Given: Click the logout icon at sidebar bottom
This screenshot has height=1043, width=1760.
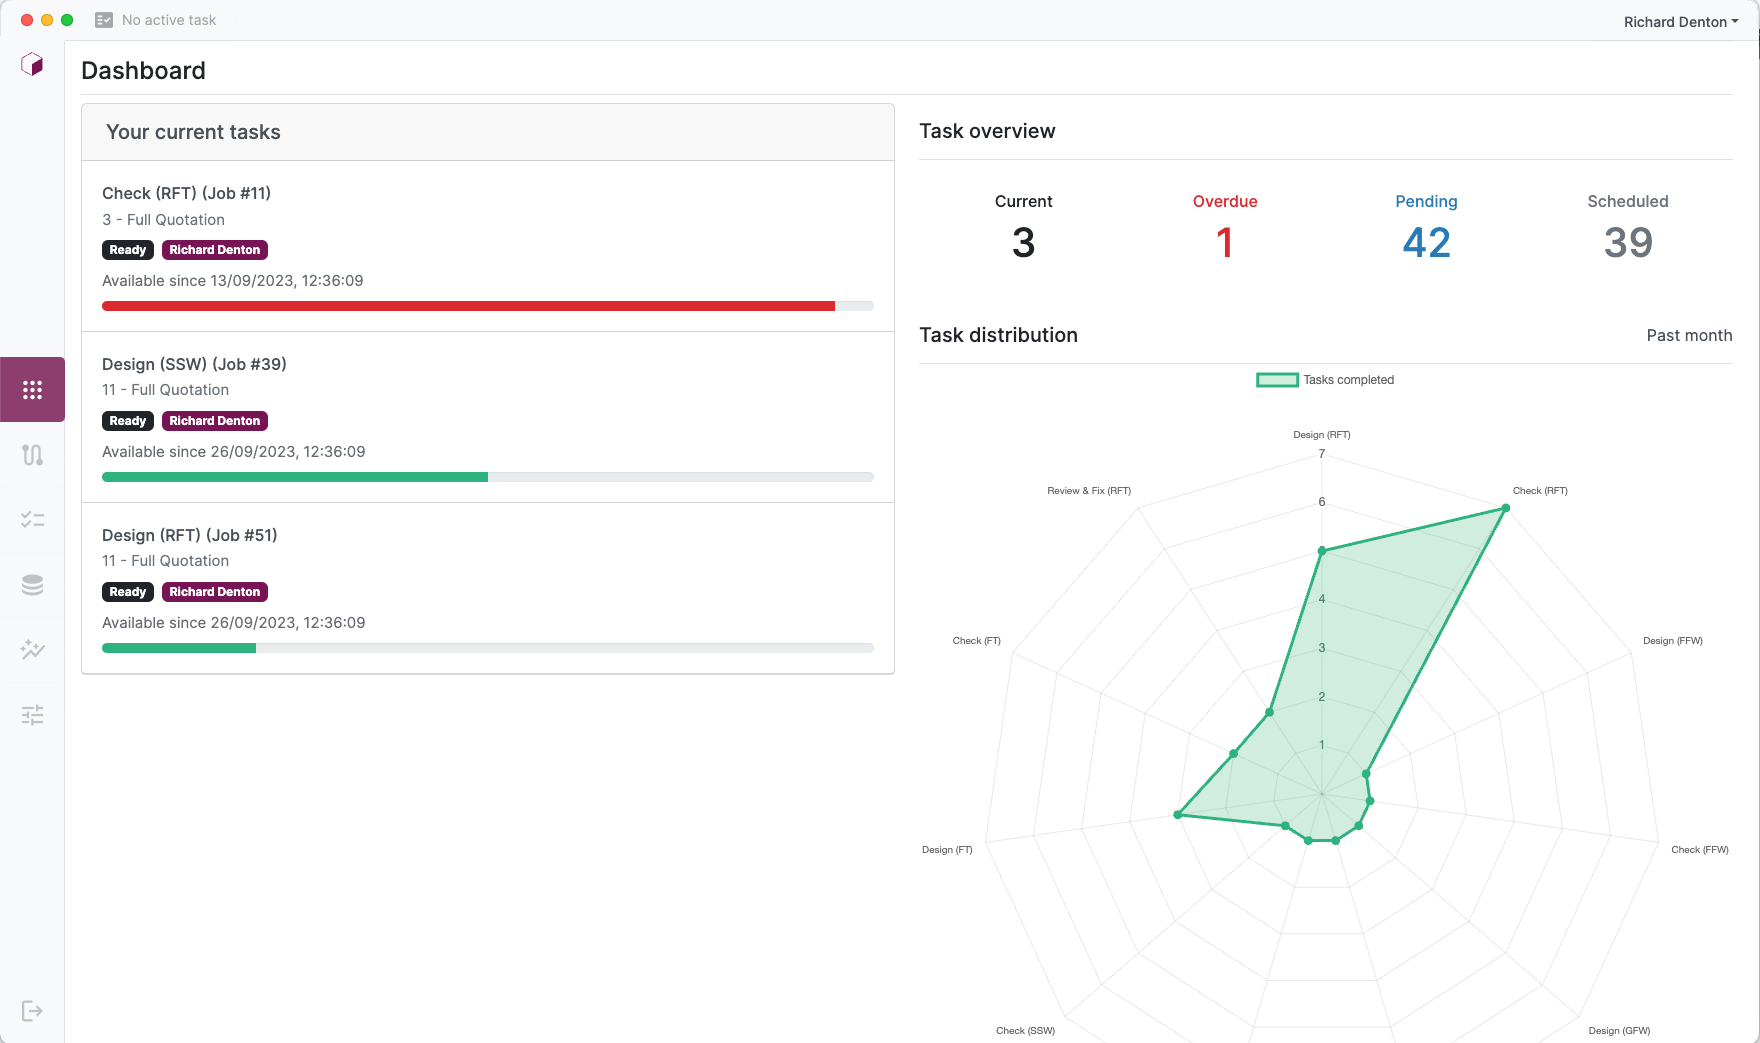Looking at the screenshot, I should coord(32,1011).
